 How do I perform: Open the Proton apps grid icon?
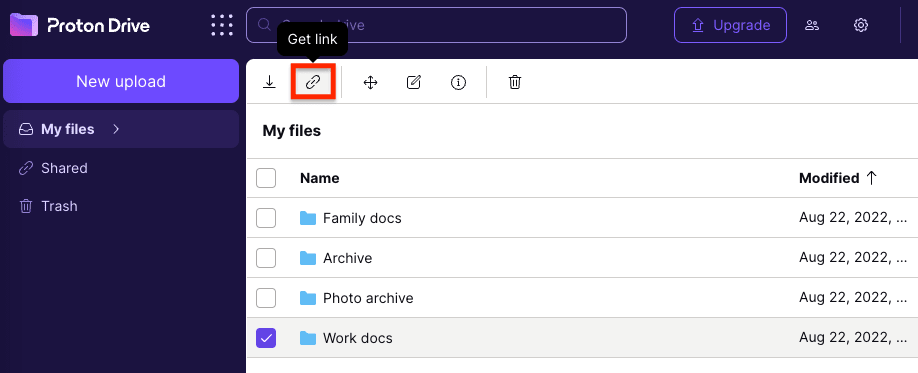pyautogui.click(x=222, y=25)
